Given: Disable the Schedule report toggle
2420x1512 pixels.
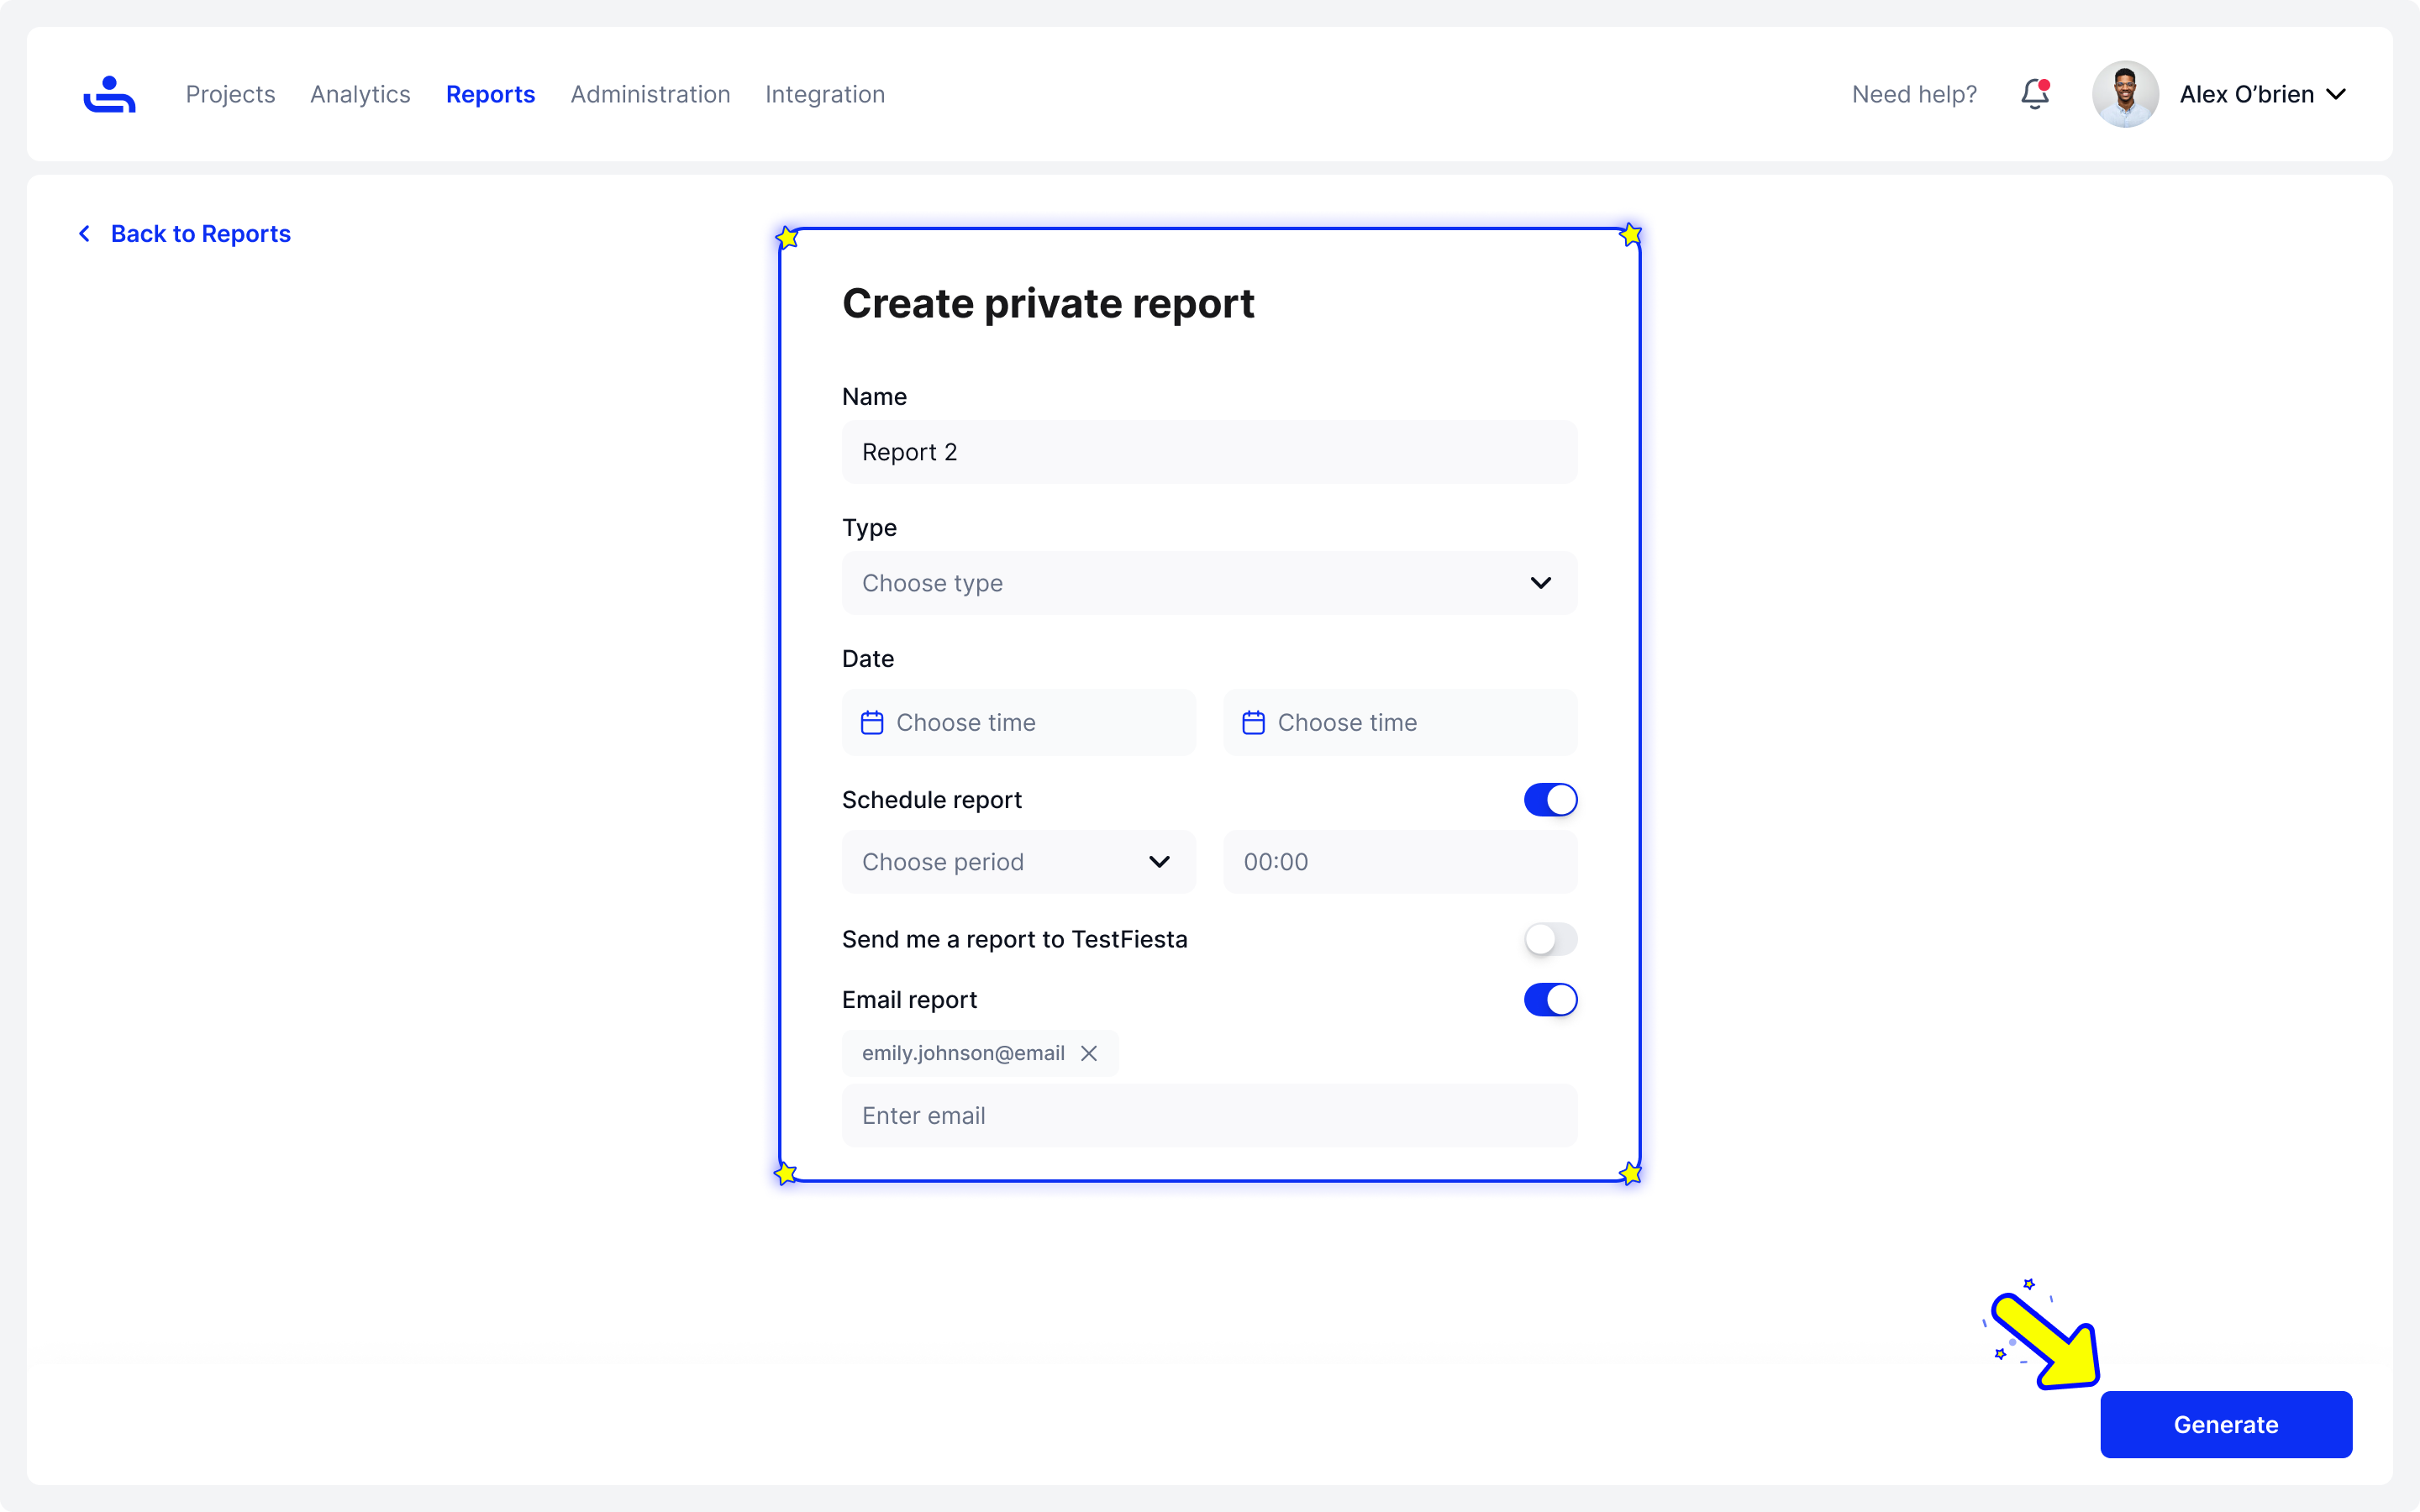Looking at the screenshot, I should tap(1550, 800).
